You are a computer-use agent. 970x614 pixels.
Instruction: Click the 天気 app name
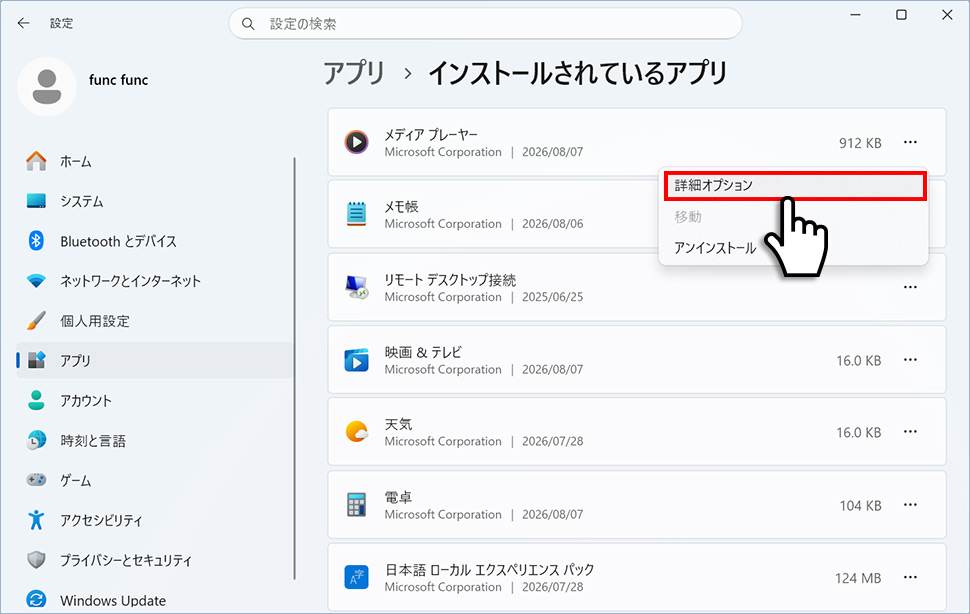[x=398, y=424]
